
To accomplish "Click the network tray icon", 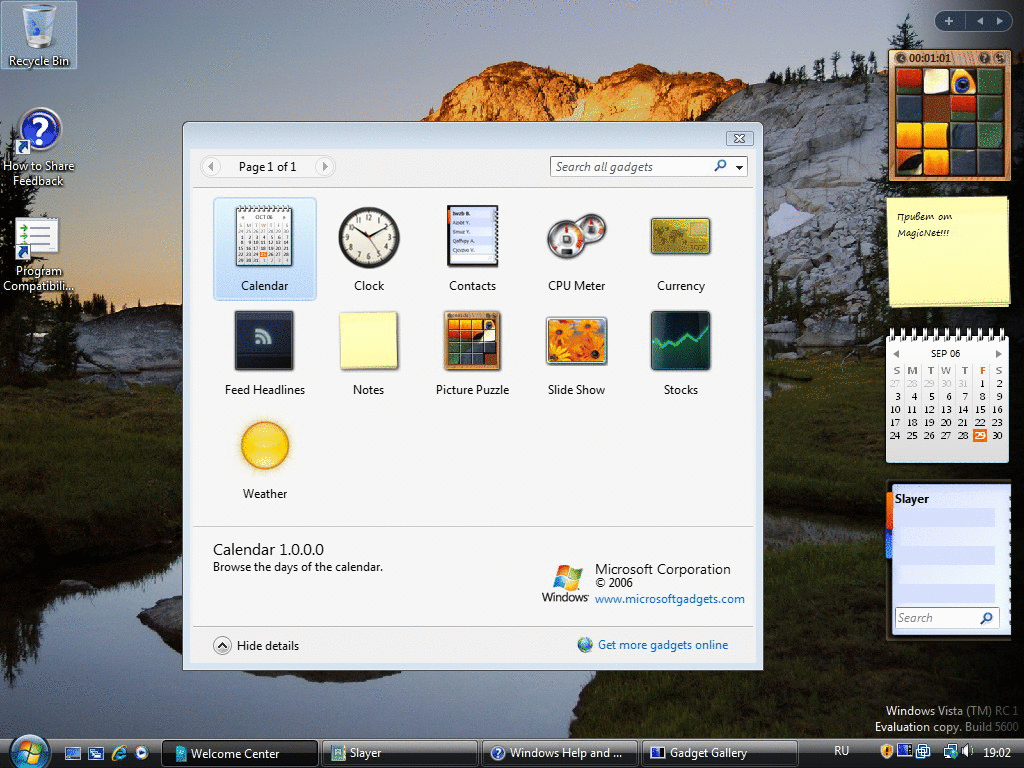I will (x=950, y=752).
